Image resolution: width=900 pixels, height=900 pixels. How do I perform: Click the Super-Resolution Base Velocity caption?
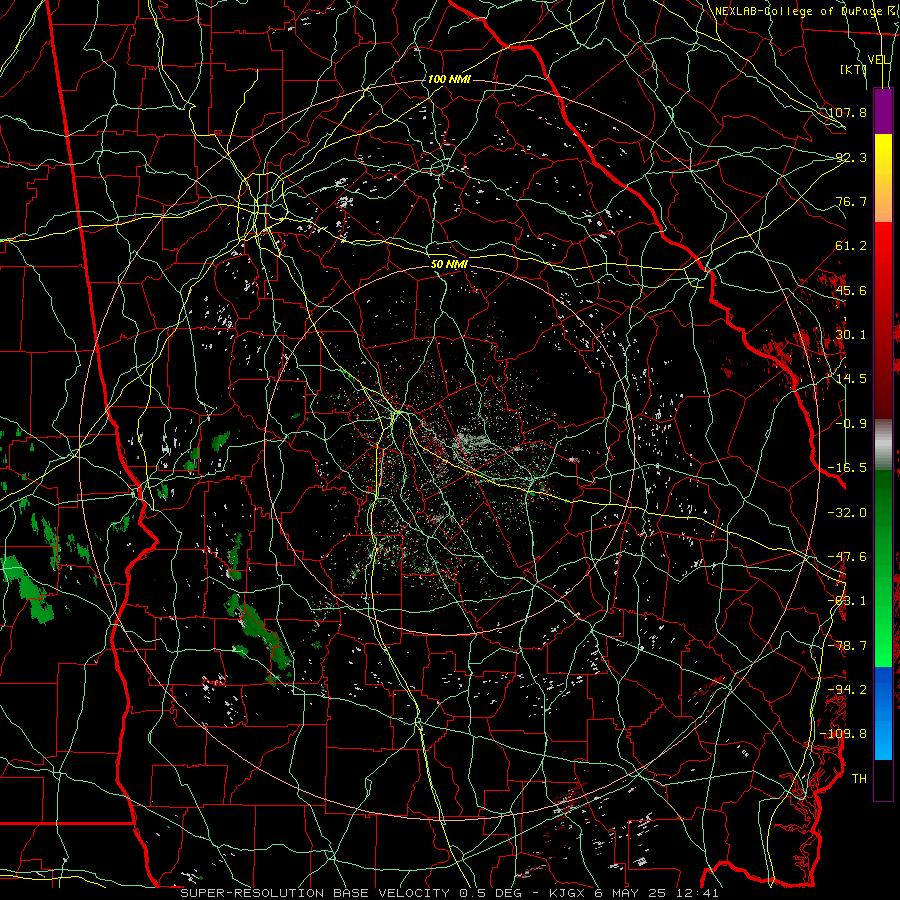point(449,893)
